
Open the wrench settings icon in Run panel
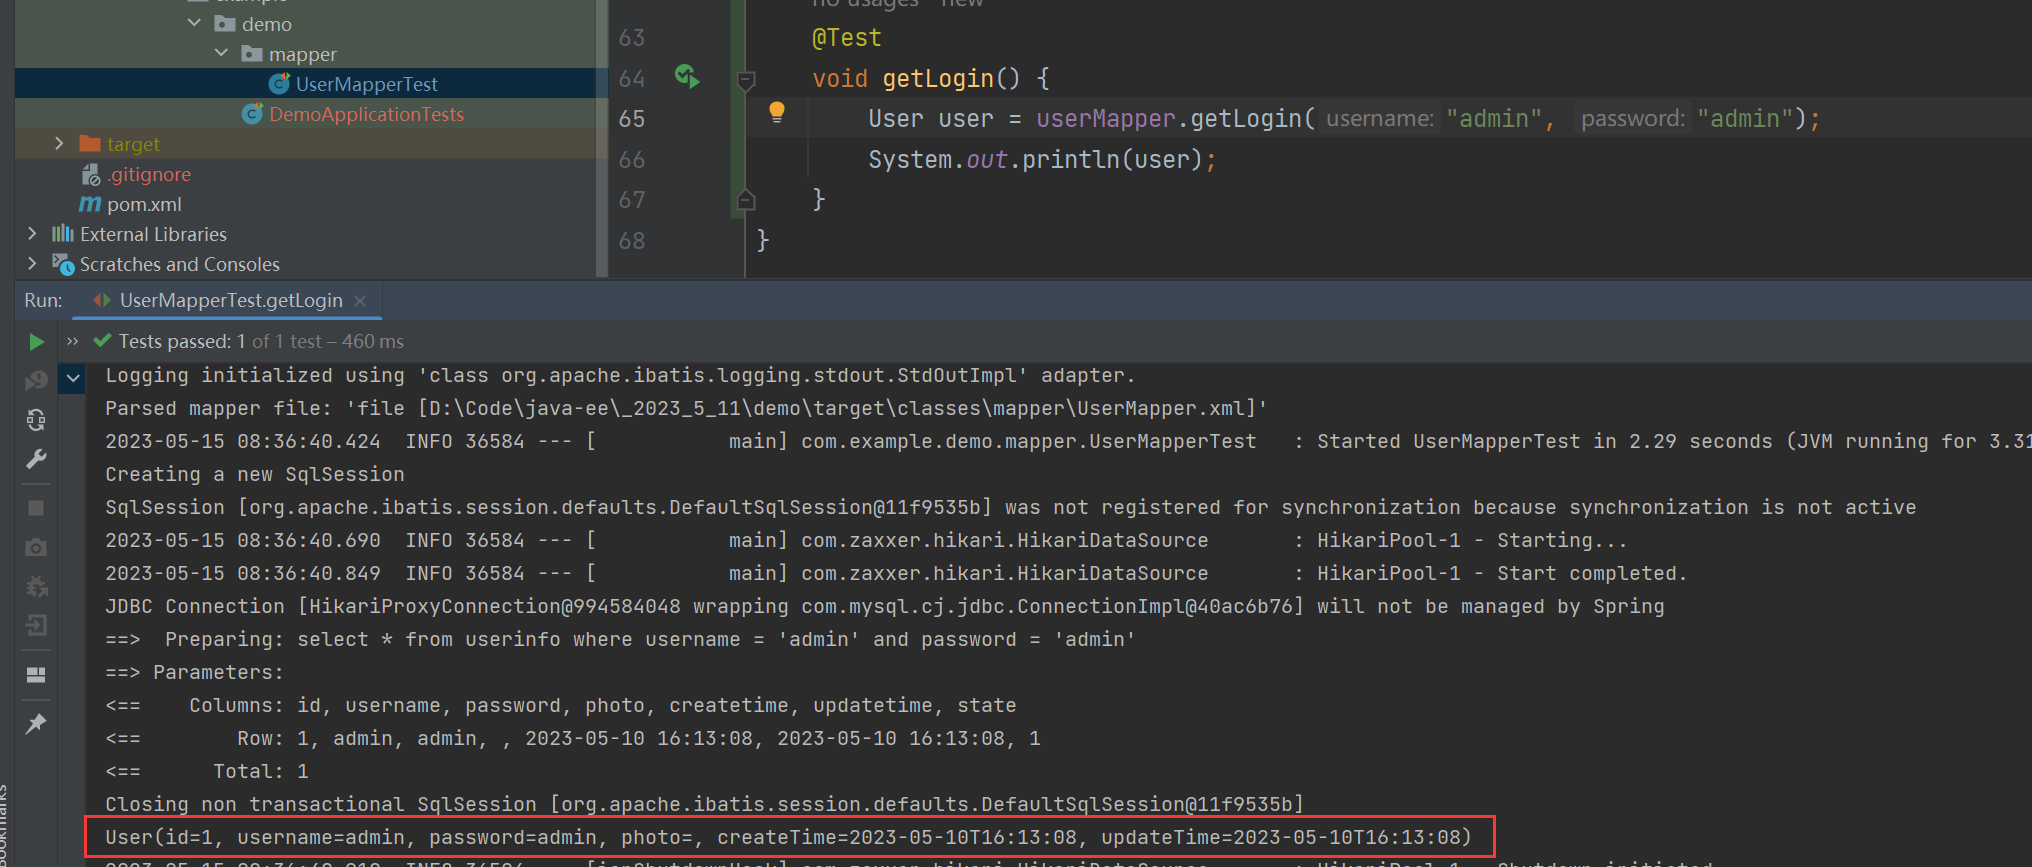click(x=36, y=459)
